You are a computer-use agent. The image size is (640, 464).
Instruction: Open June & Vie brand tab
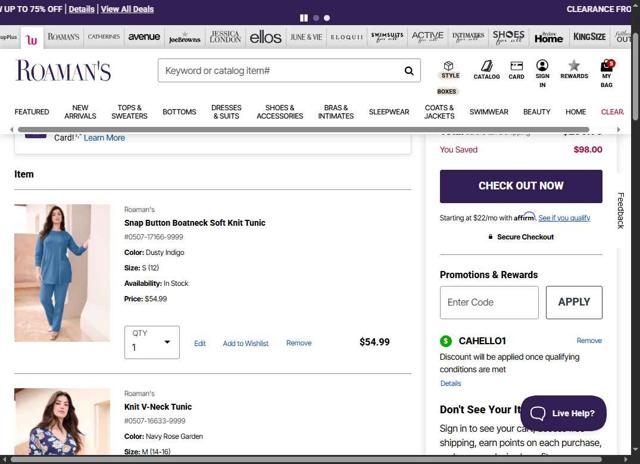click(306, 37)
